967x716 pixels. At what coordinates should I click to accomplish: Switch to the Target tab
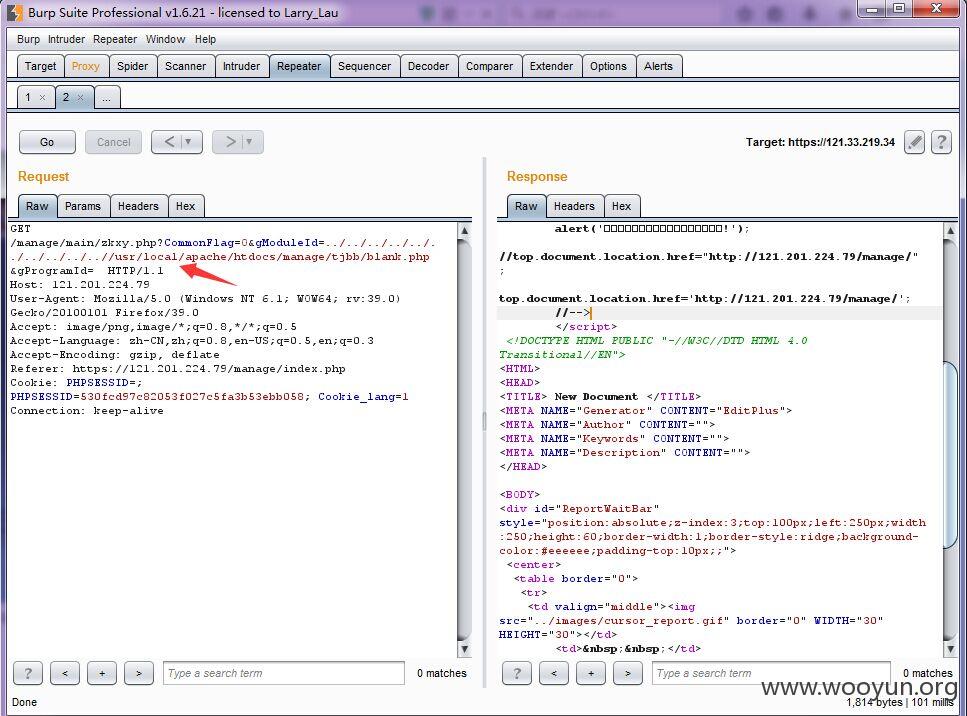click(41, 66)
